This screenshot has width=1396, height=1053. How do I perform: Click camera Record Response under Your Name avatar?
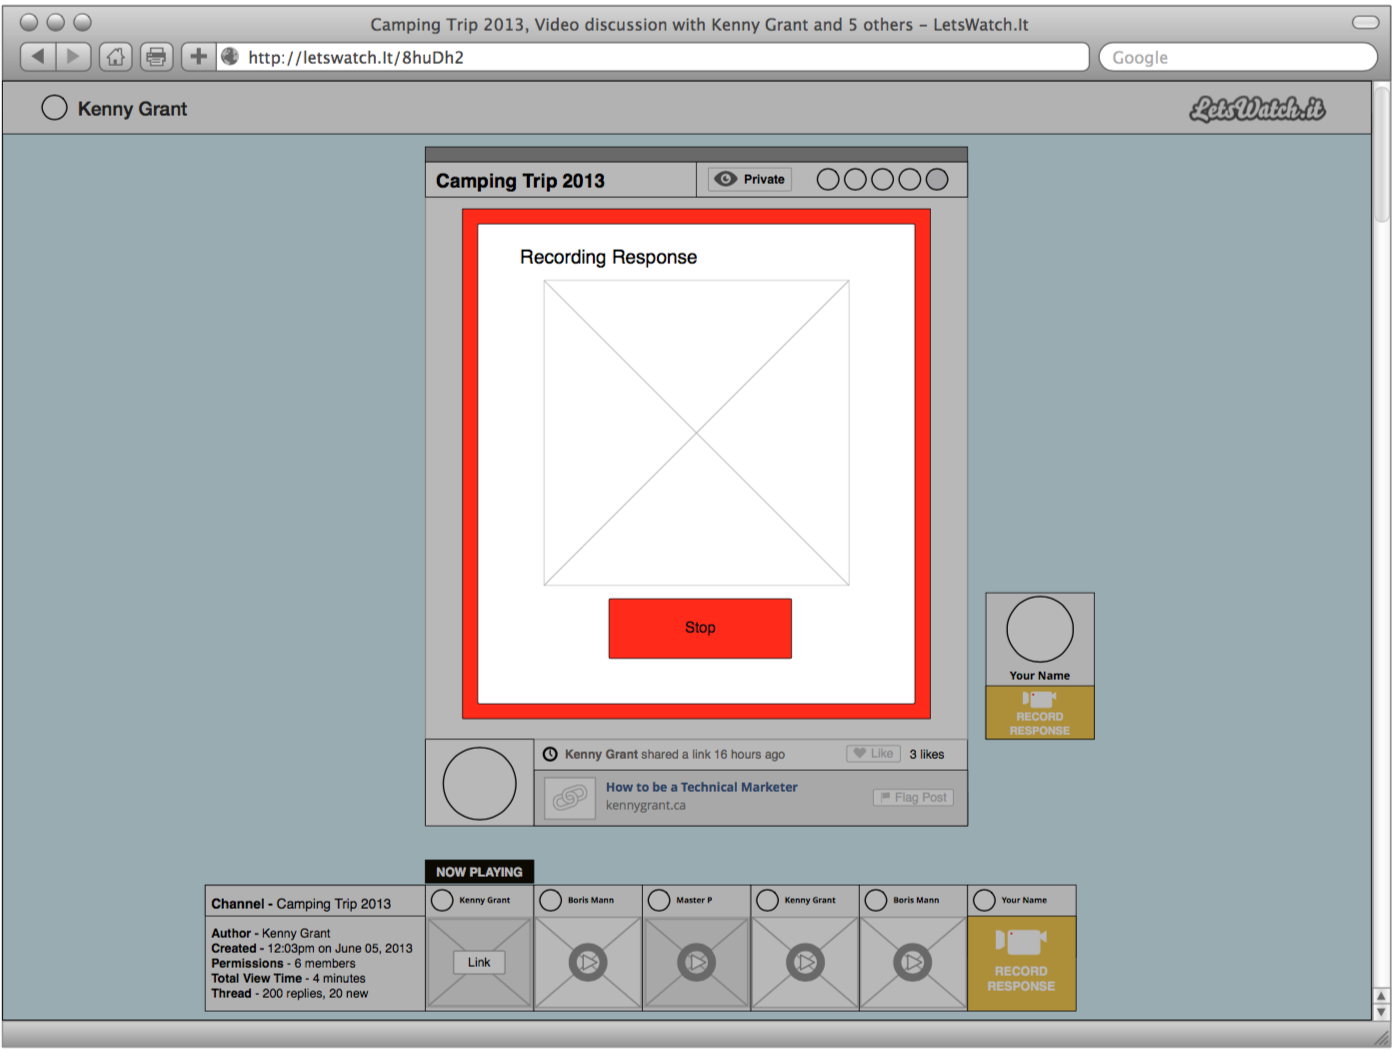click(x=1039, y=712)
